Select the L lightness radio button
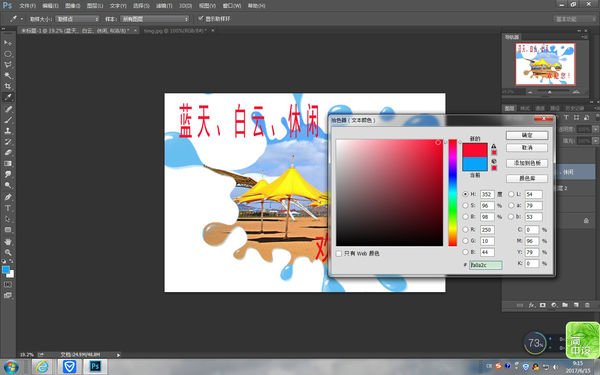Image resolution: width=600 pixels, height=375 pixels. tap(511, 194)
